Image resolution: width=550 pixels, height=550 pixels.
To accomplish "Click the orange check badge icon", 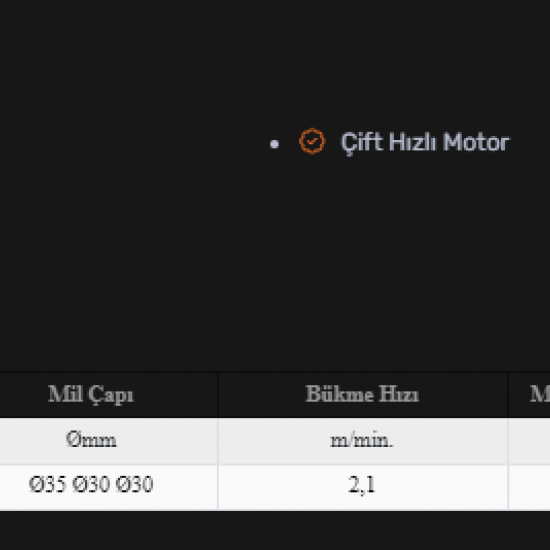I will pos(312,141).
